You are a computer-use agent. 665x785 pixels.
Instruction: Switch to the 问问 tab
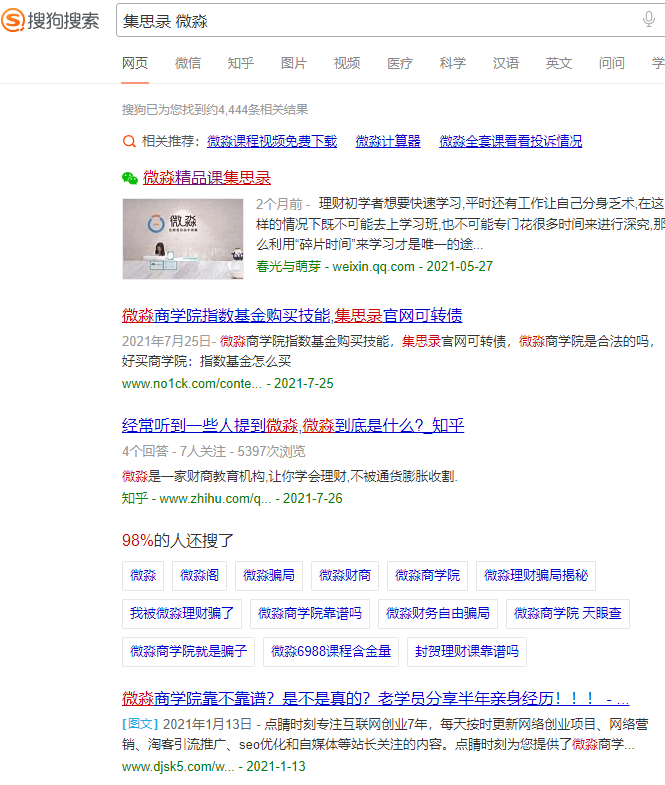coord(612,63)
